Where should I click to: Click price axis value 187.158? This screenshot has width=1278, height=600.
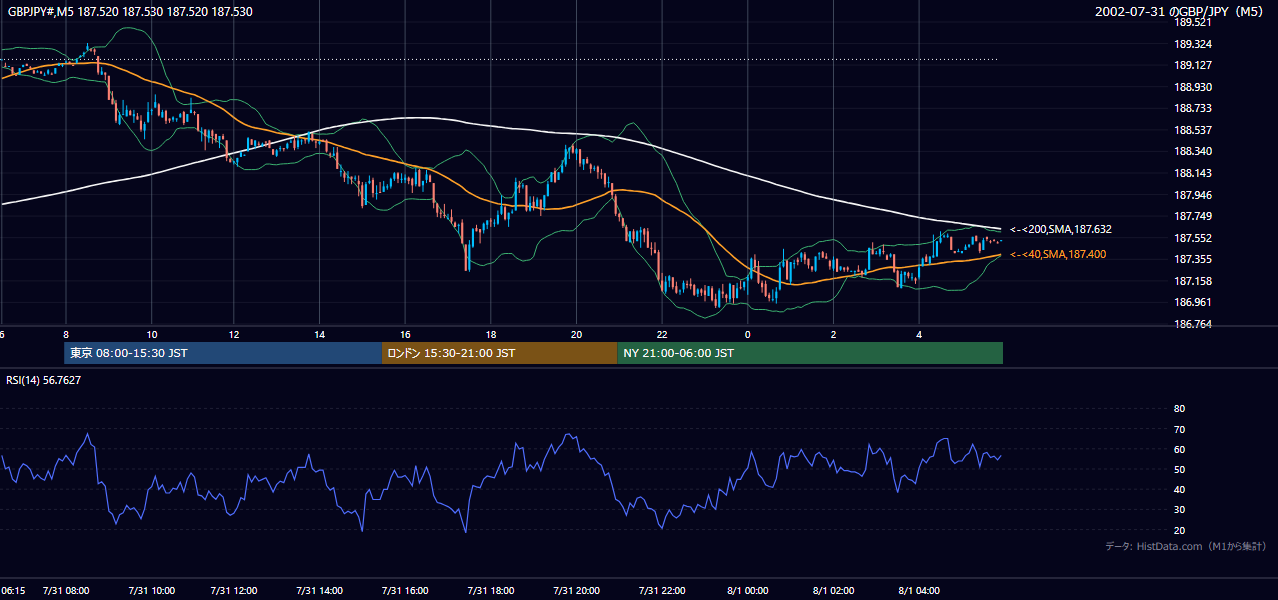coord(1193,281)
